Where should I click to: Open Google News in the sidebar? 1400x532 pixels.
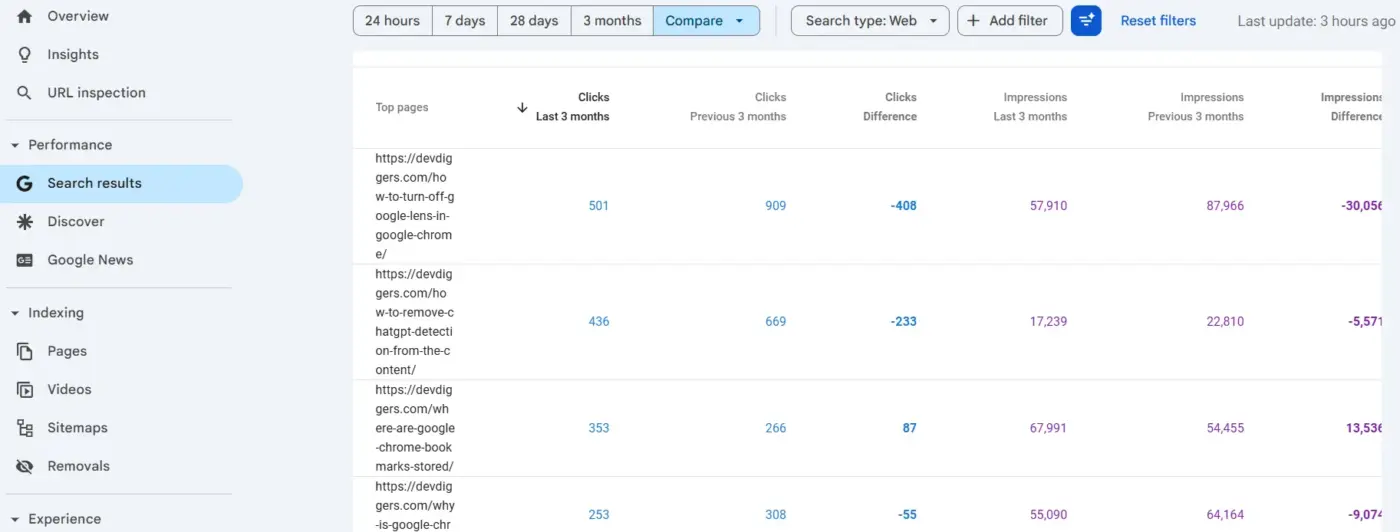point(90,260)
